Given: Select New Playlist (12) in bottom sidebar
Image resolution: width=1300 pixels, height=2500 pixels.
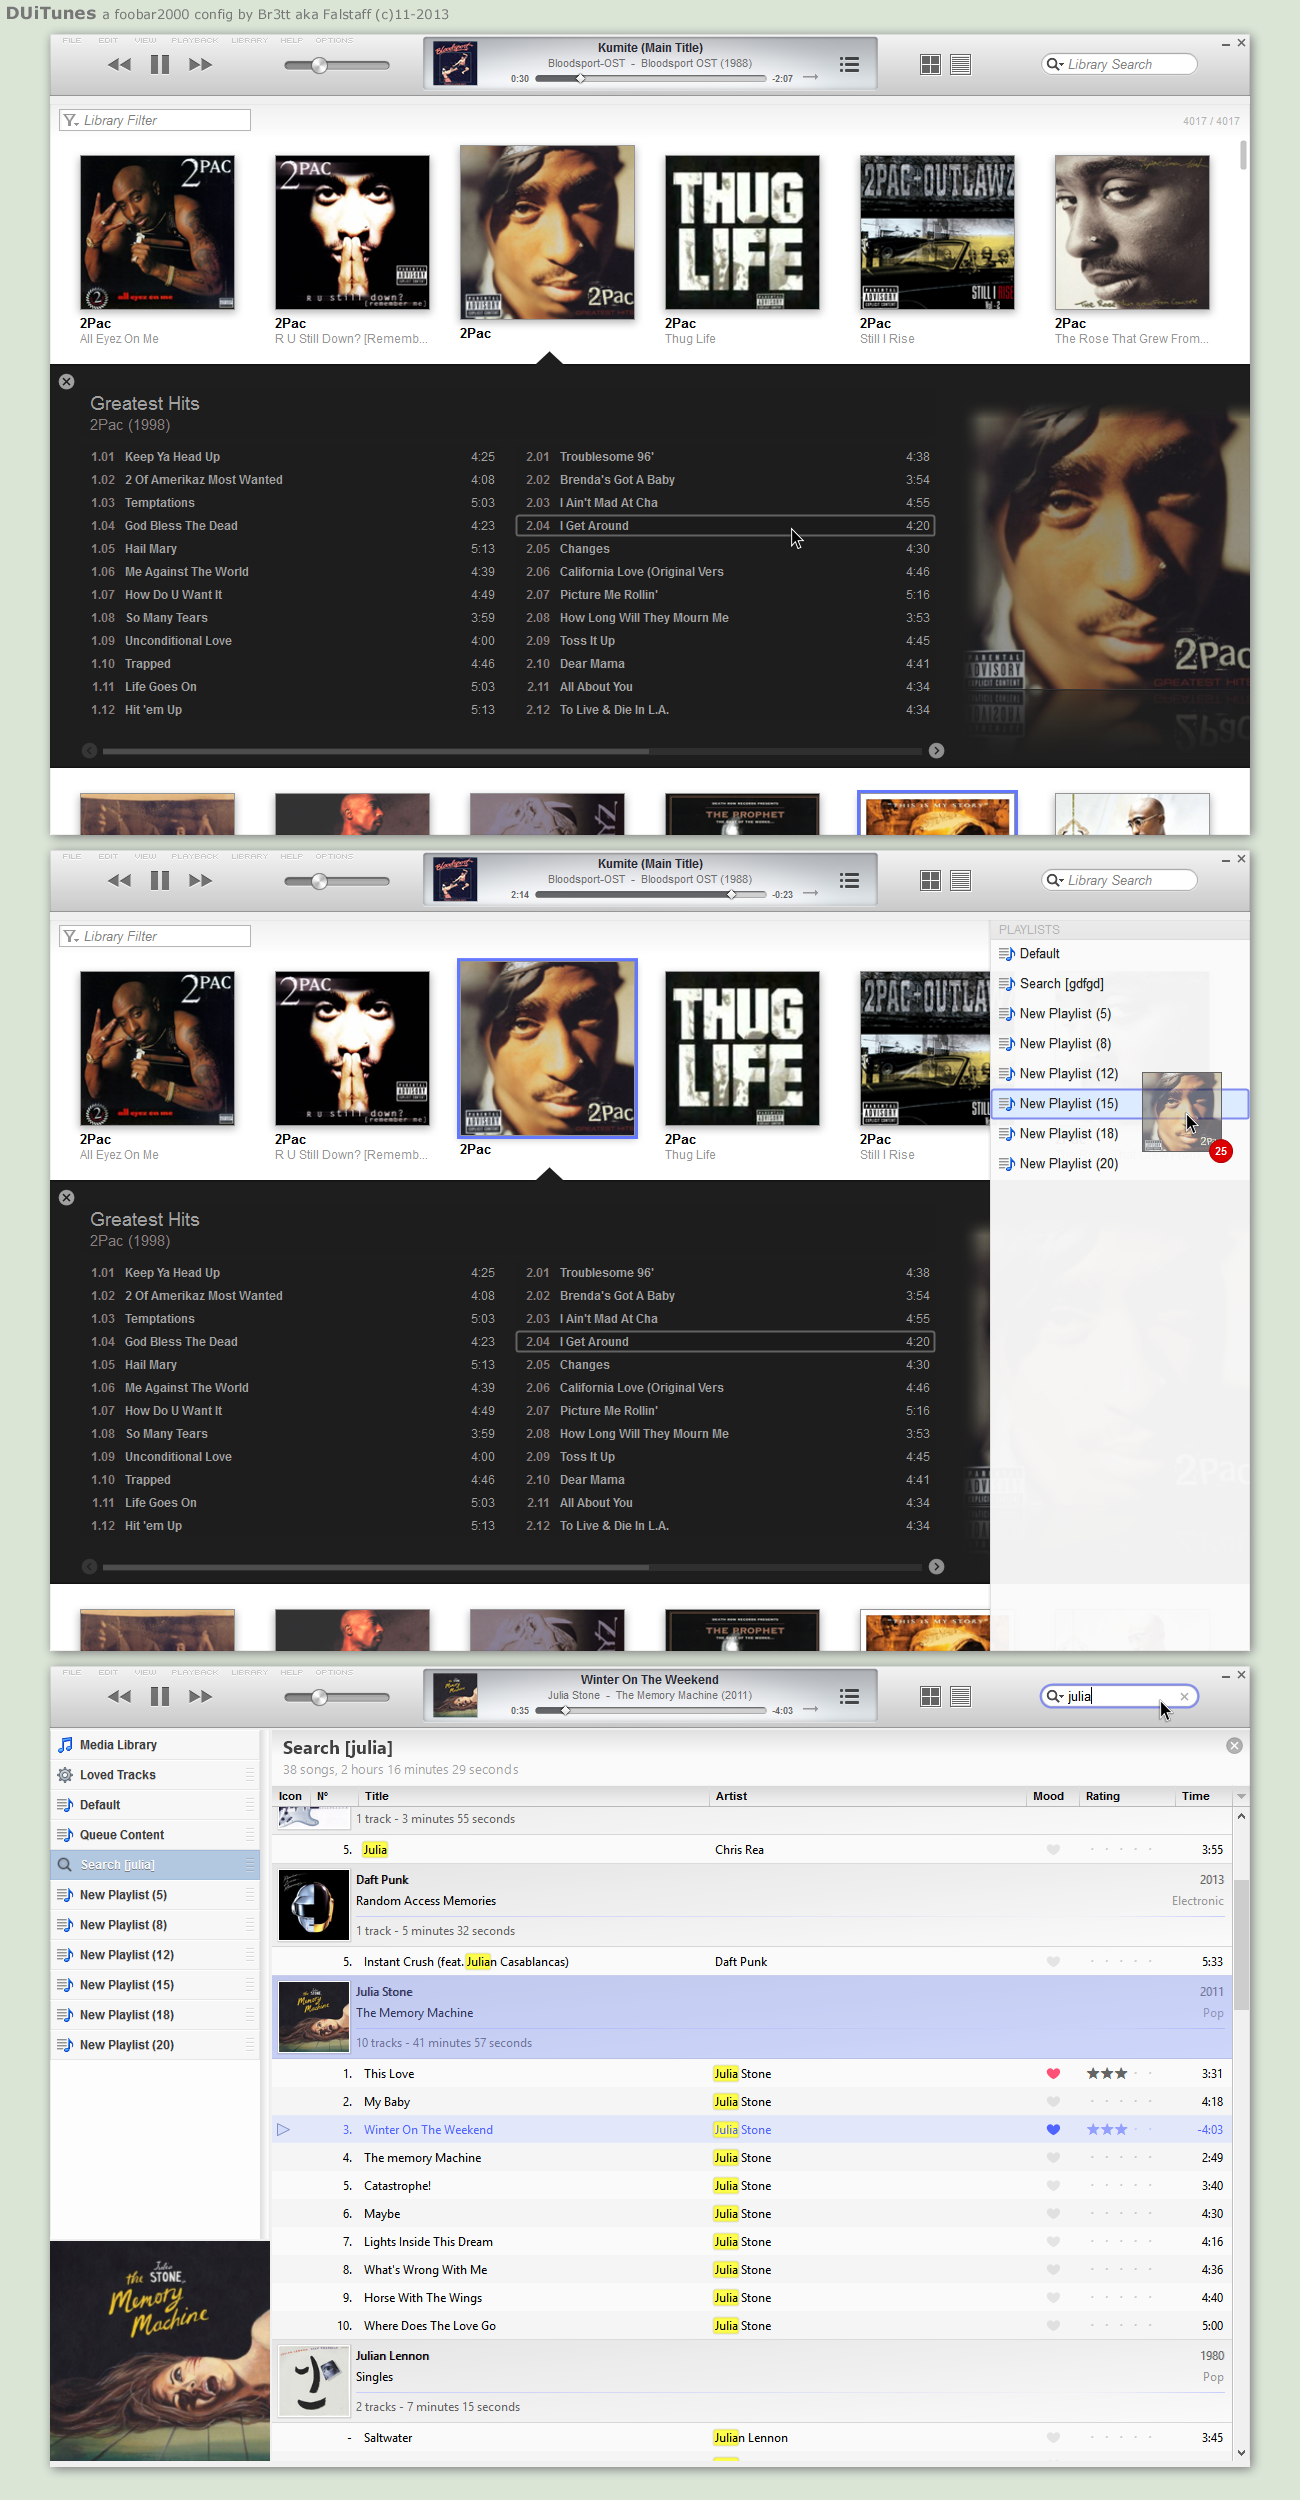Looking at the screenshot, I should click(155, 1956).
